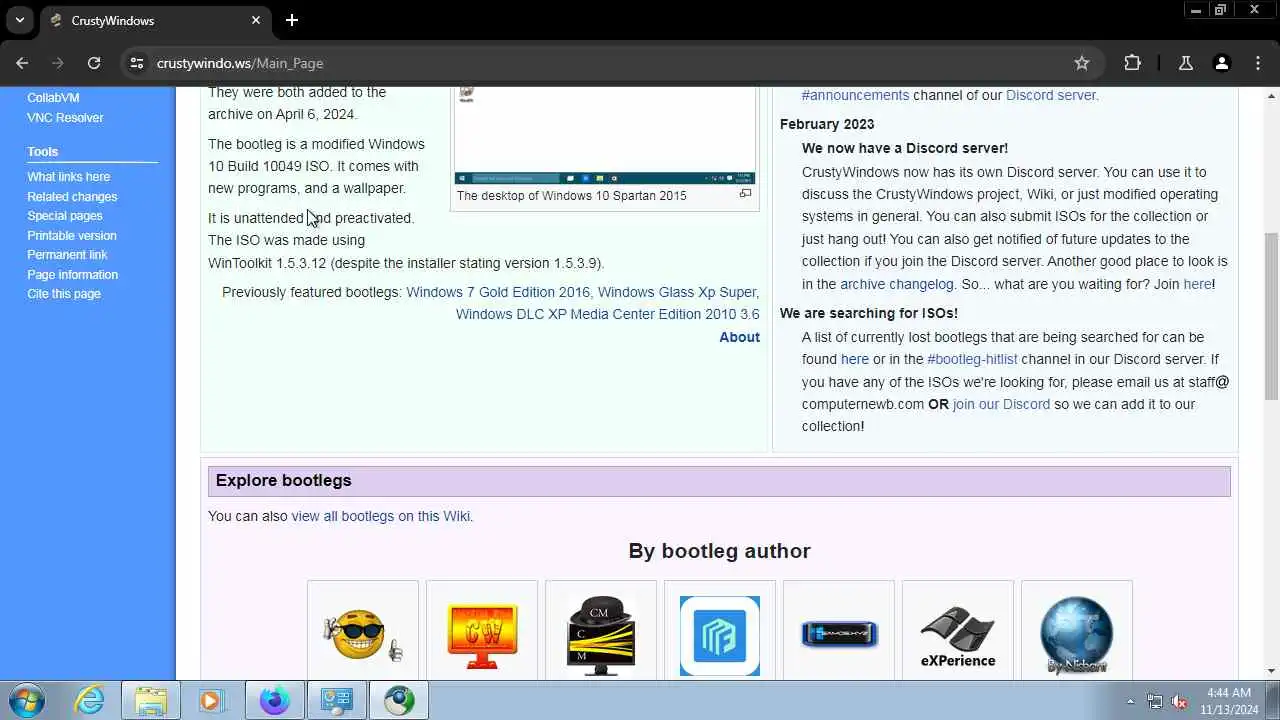Viewport: 1280px width, 720px height.
Task: Open the Gamoshive banner author icon
Action: coord(839,634)
